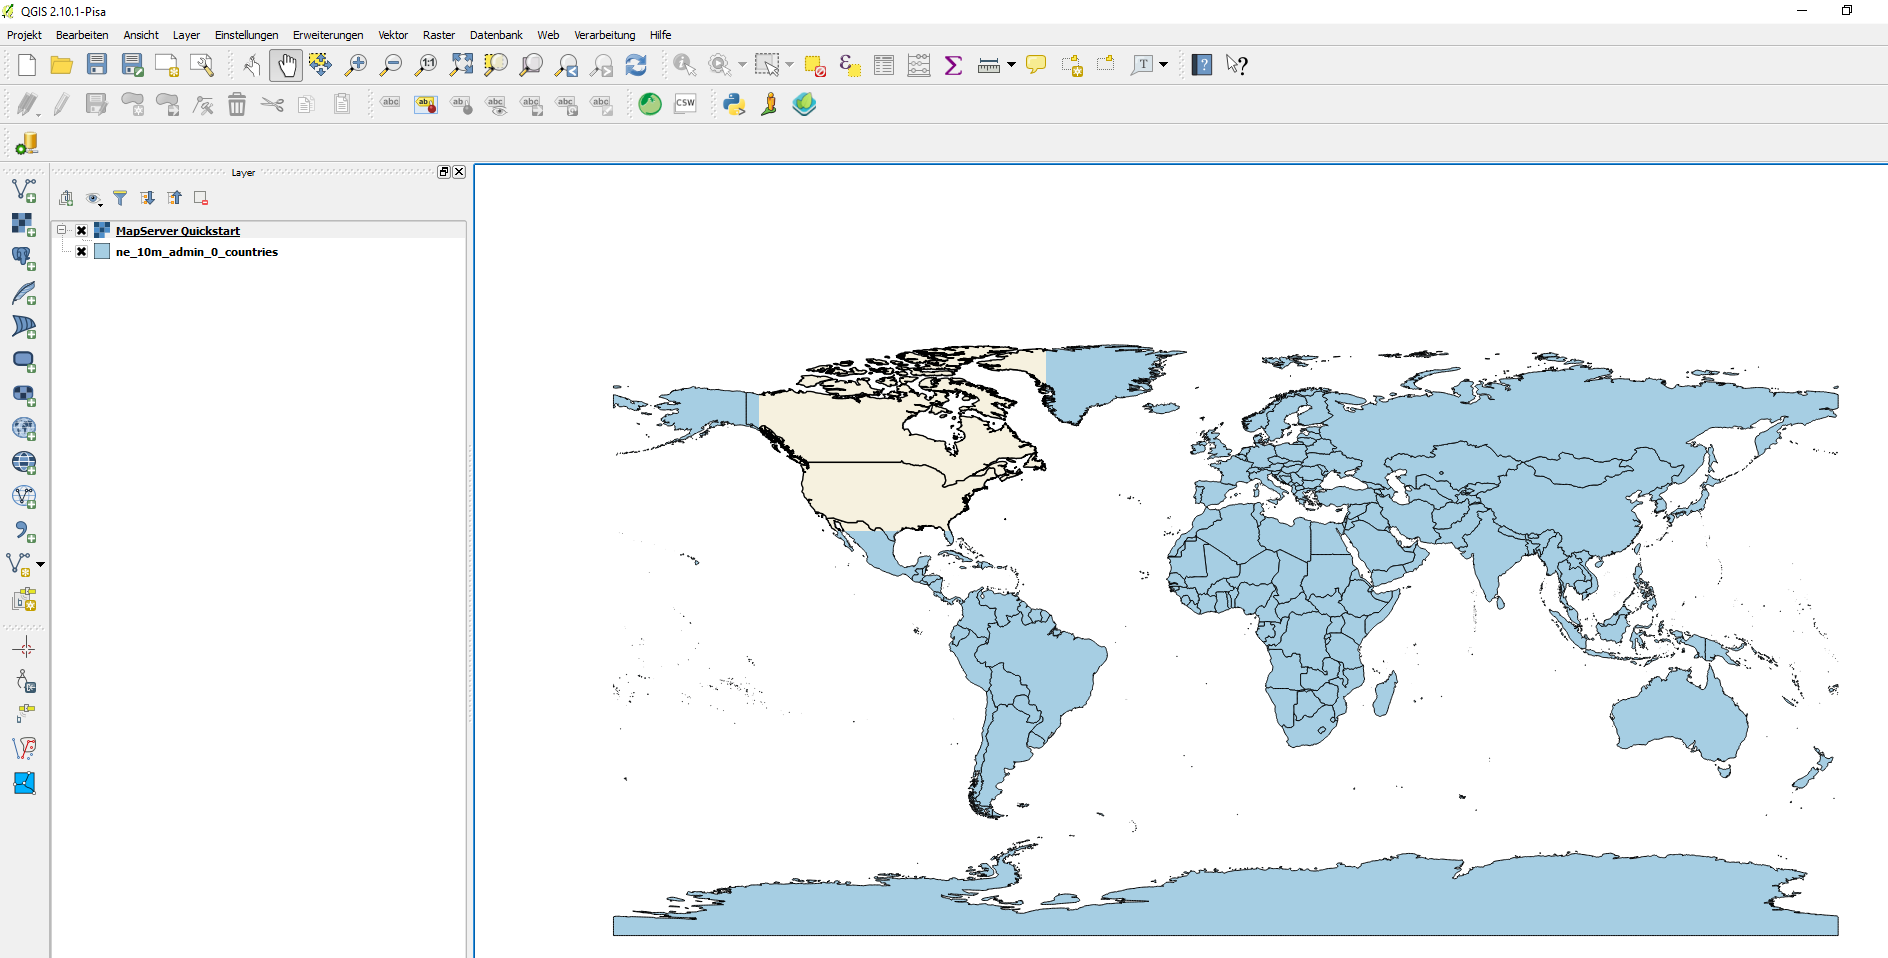
Task: Toggle ne_10m_admin_0_countries layer visibility checkbox
Action: pyautogui.click(x=82, y=252)
